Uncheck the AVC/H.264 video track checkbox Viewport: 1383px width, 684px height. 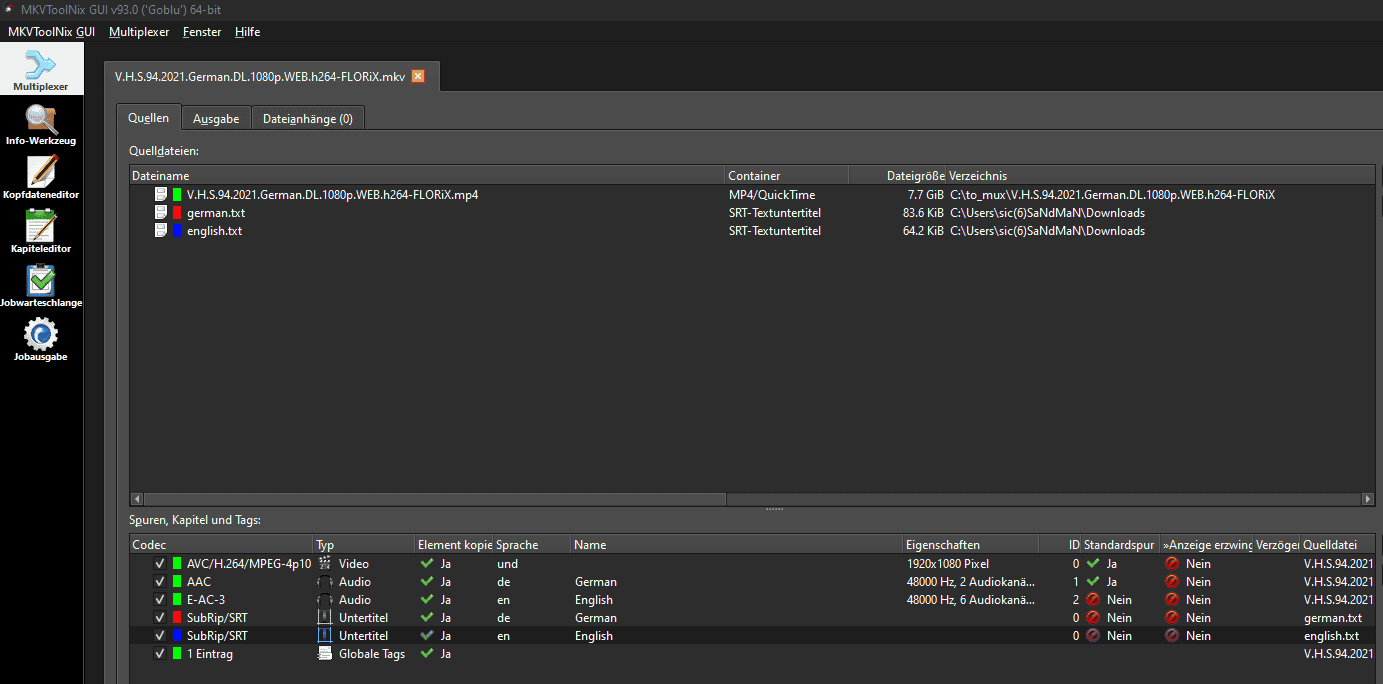coord(159,564)
